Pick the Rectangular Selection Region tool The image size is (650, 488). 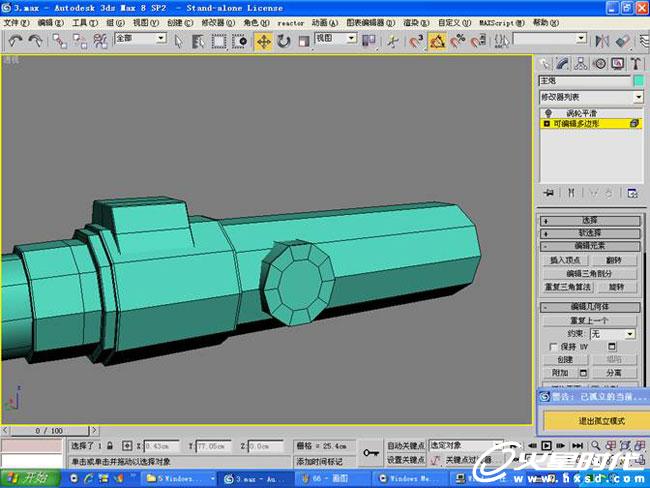pos(219,41)
